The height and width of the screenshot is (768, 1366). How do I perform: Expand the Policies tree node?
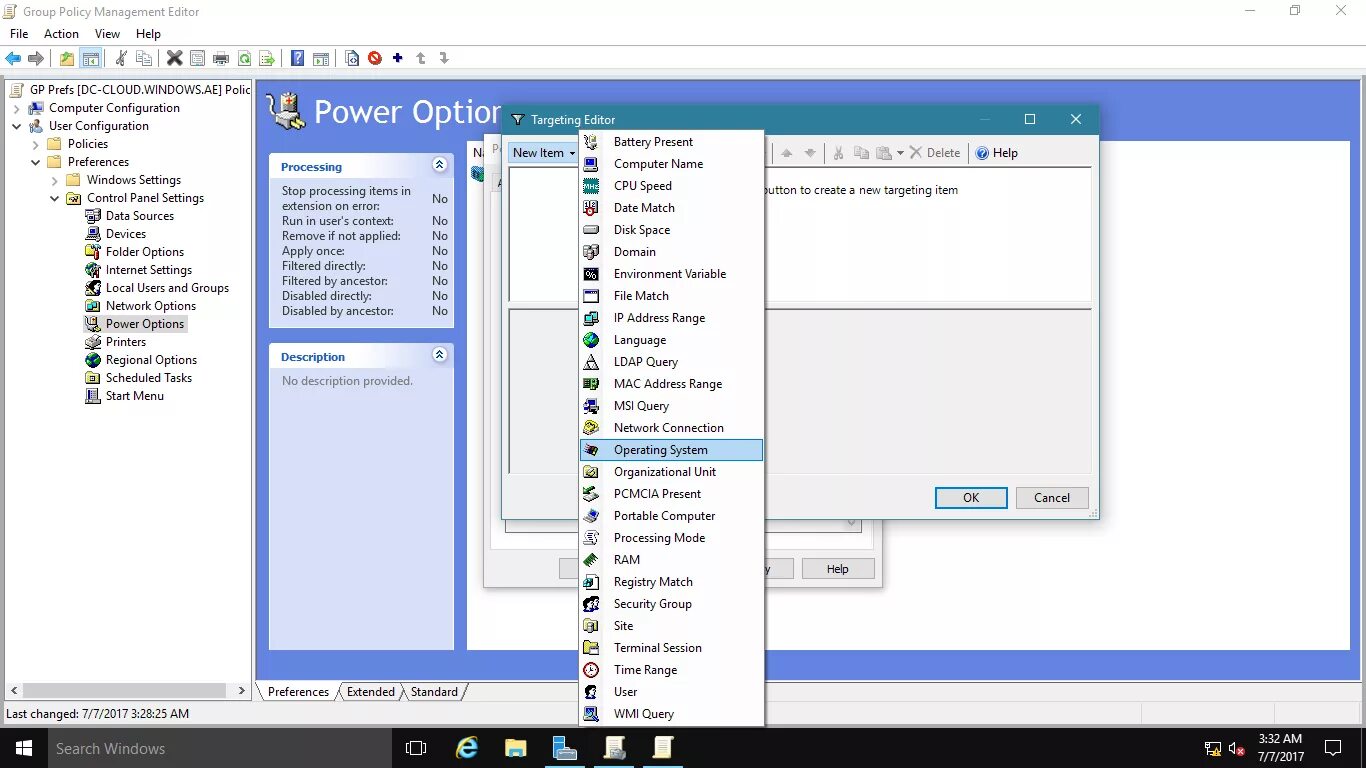pos(36,144)
